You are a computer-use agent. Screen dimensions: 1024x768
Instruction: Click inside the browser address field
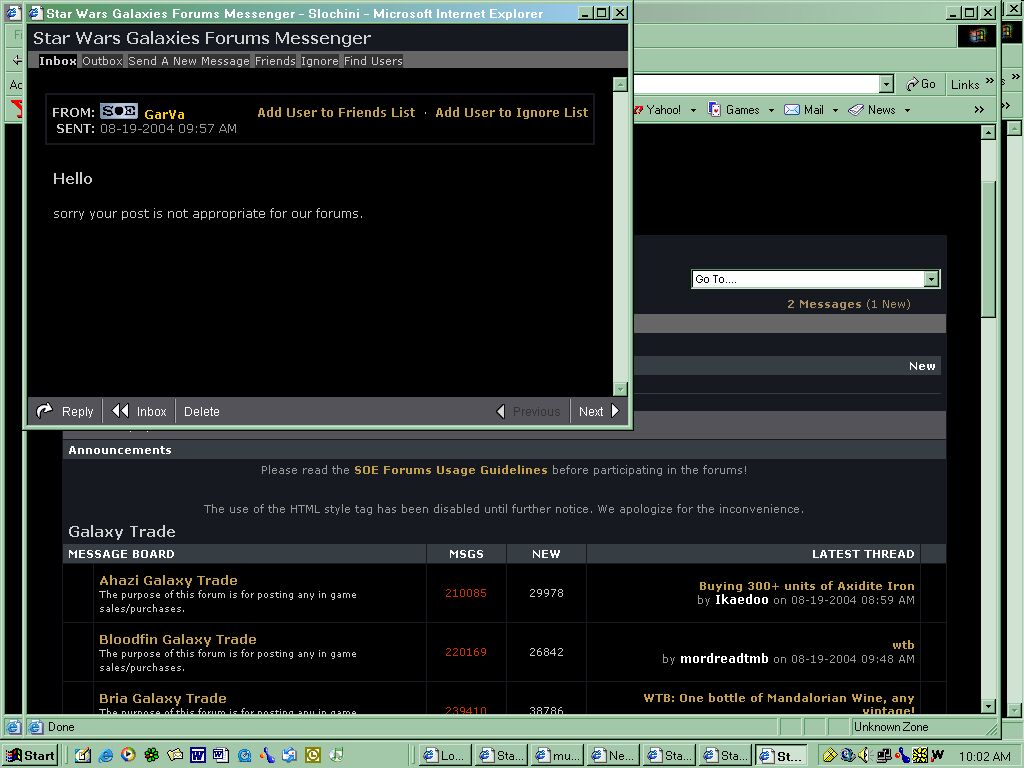click(756, 84)
